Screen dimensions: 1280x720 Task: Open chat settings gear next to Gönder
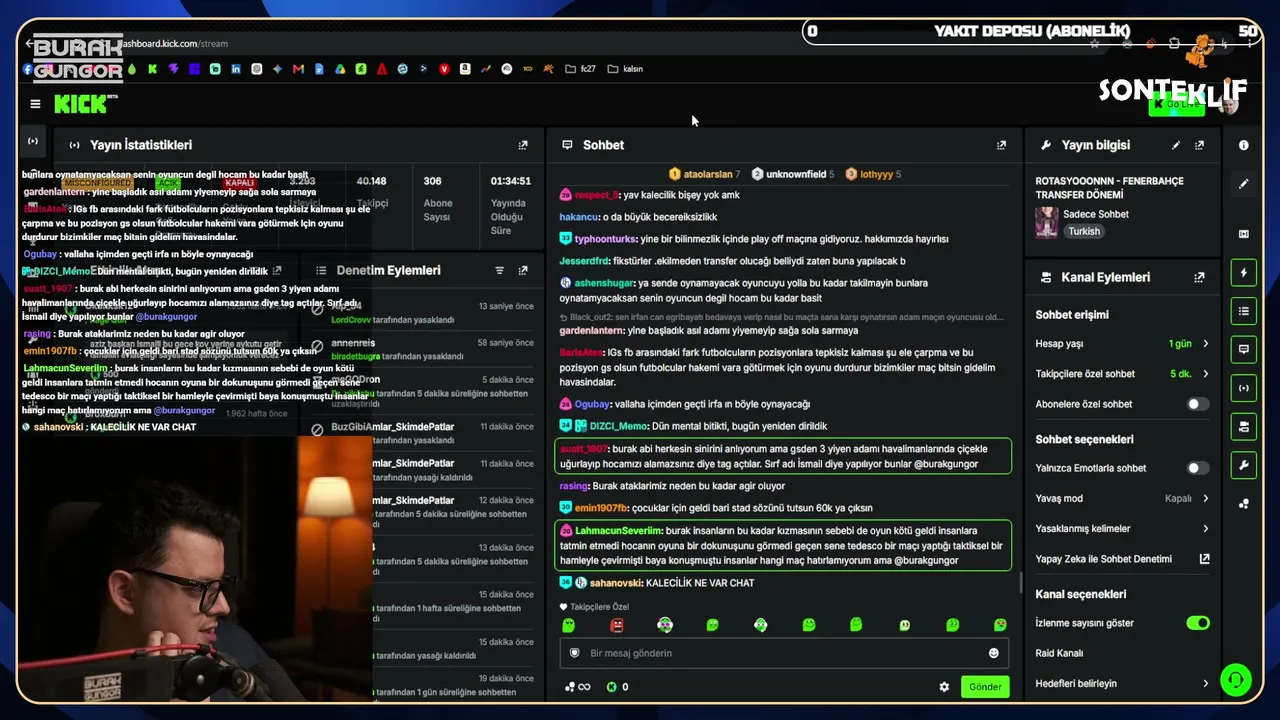coord(944,687)
